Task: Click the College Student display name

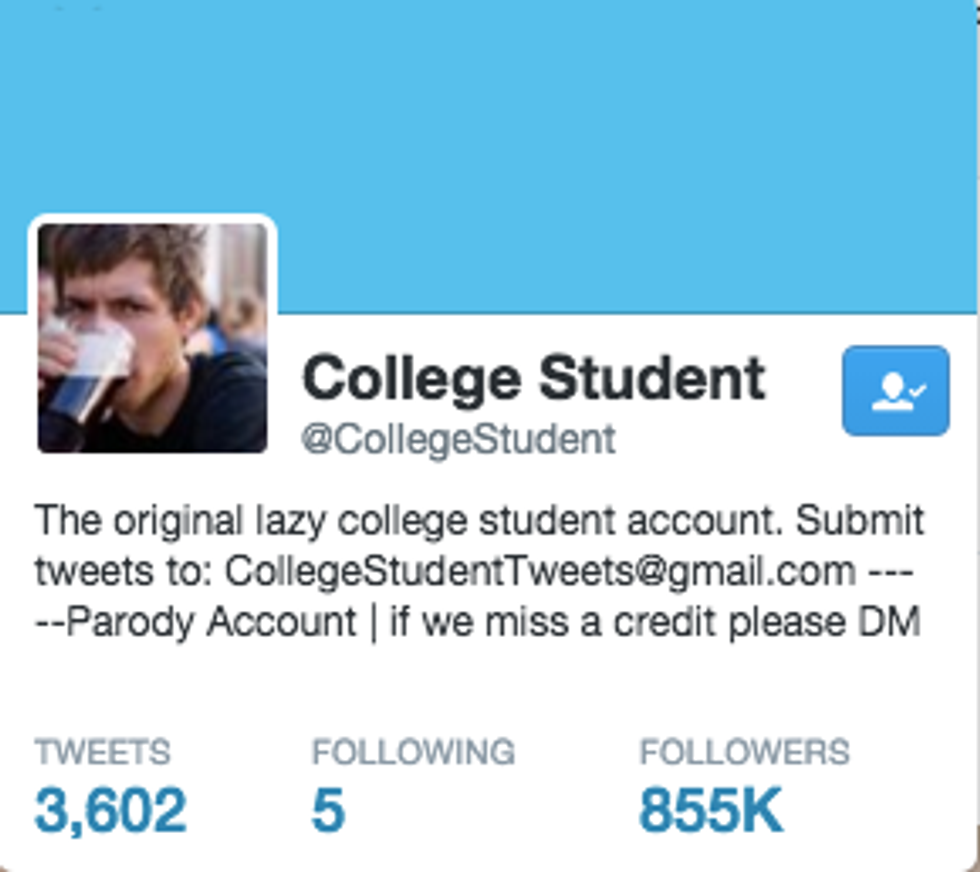Action: [534, 379]
